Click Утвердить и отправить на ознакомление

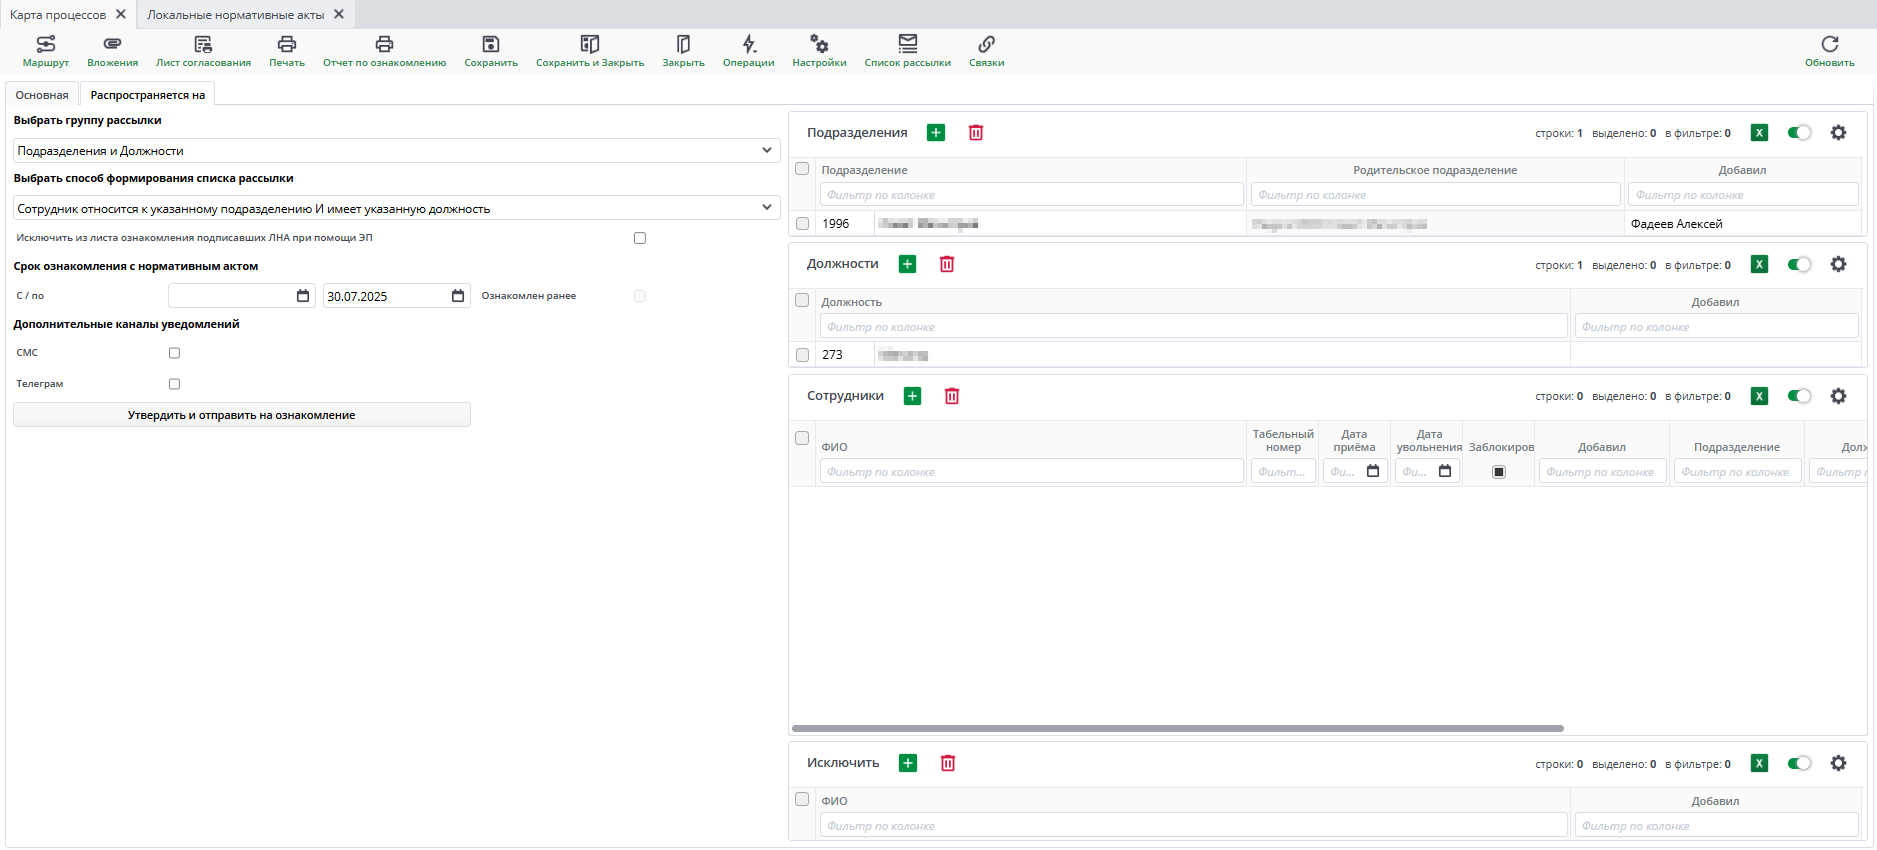tap(242, 415)
